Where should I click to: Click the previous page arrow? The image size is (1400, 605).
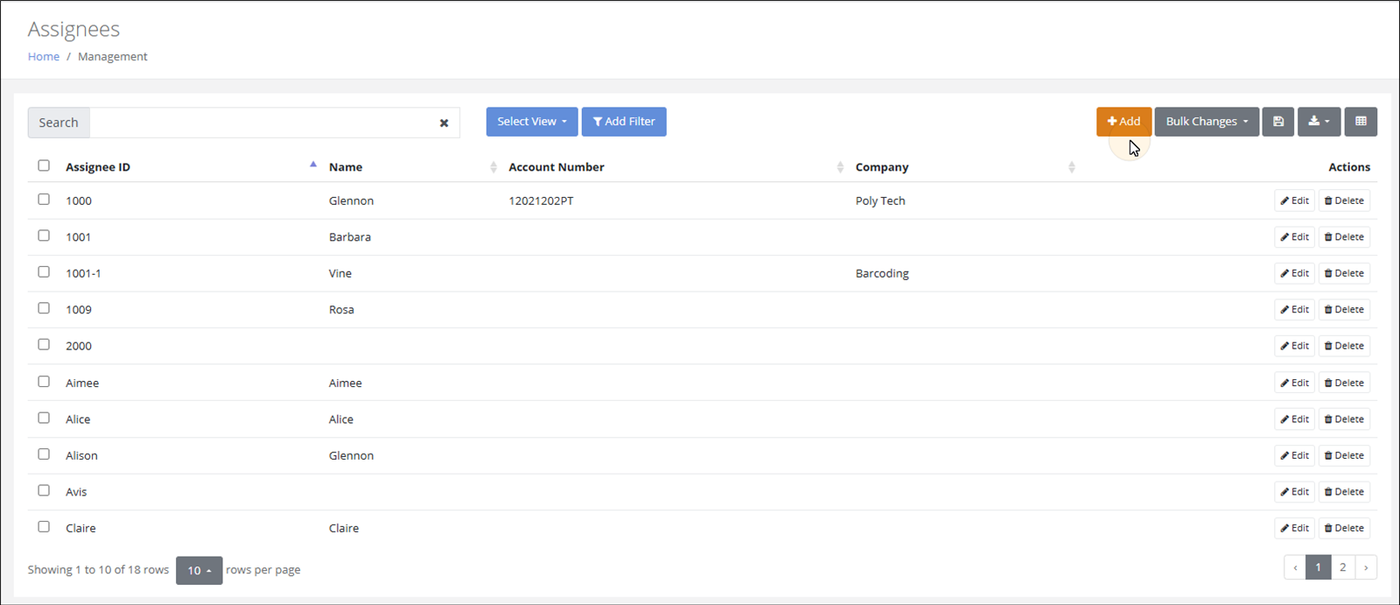pyautogui.click(x=1295, y=568)
